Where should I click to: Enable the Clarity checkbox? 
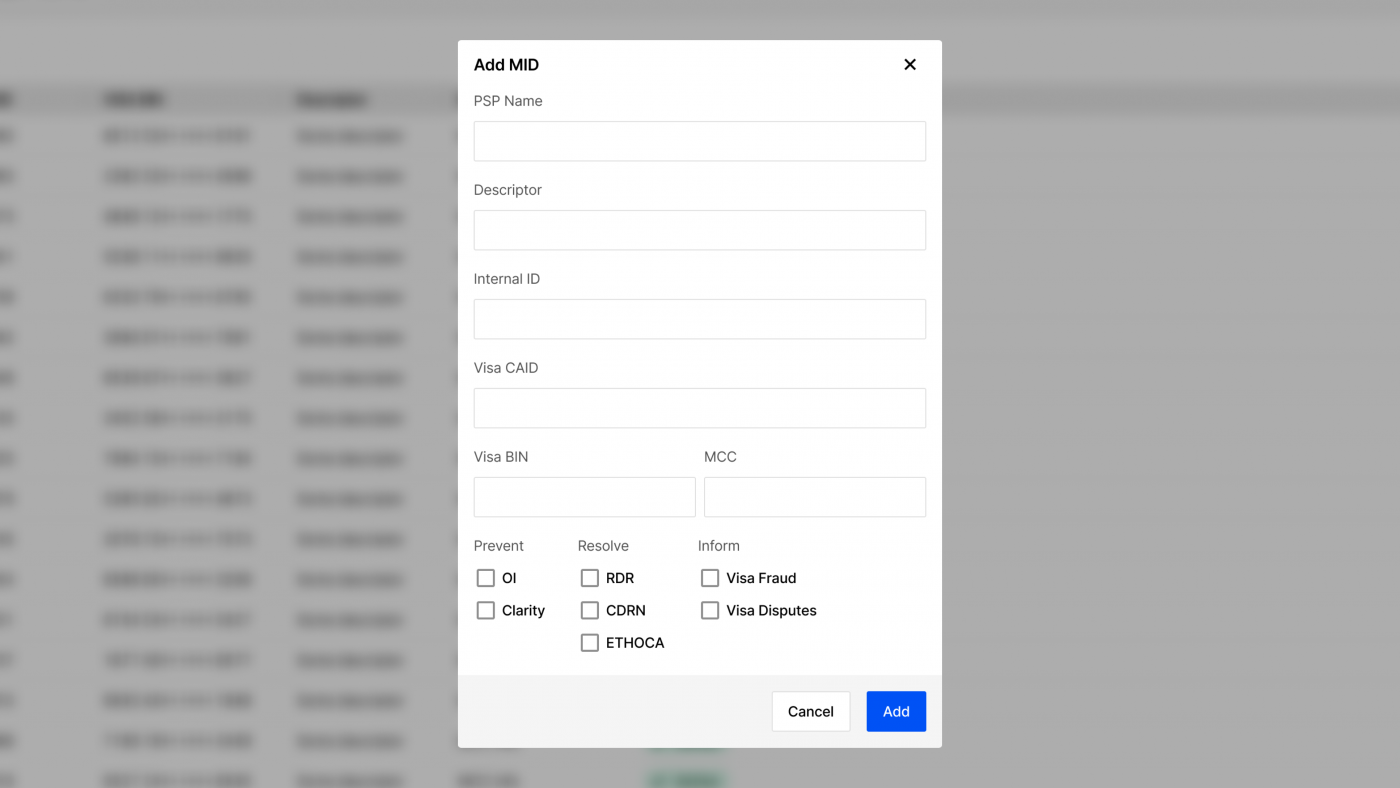pos(486,610)
